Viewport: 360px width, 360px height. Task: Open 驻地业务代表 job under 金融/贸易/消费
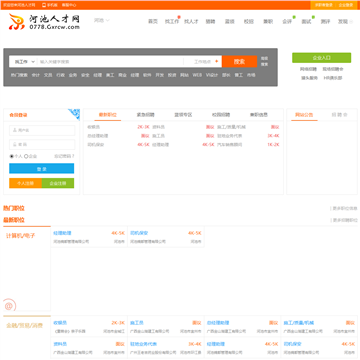coord(143,344)
